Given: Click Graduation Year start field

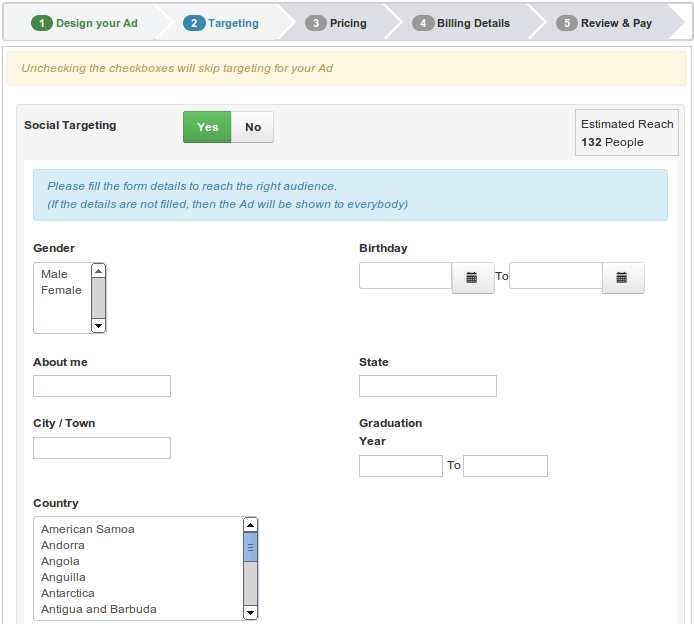Looking at the screenshot, I should pos(400,466).
